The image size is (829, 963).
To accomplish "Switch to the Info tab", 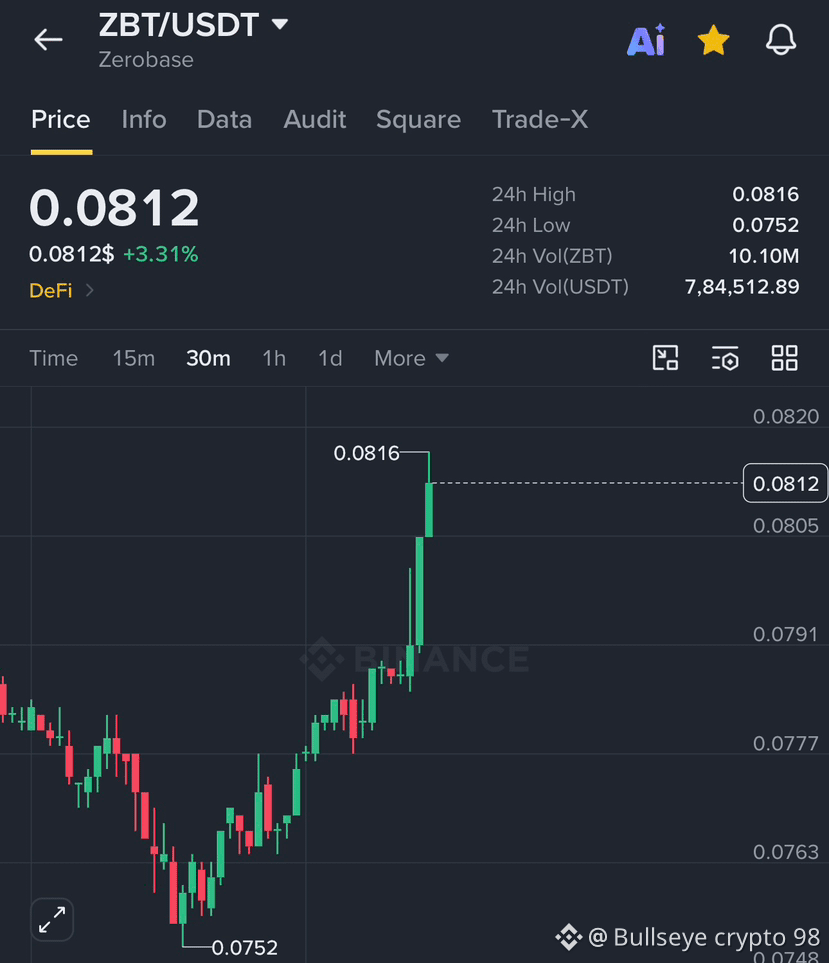I will pyautogui.click(x=144, y=120).
